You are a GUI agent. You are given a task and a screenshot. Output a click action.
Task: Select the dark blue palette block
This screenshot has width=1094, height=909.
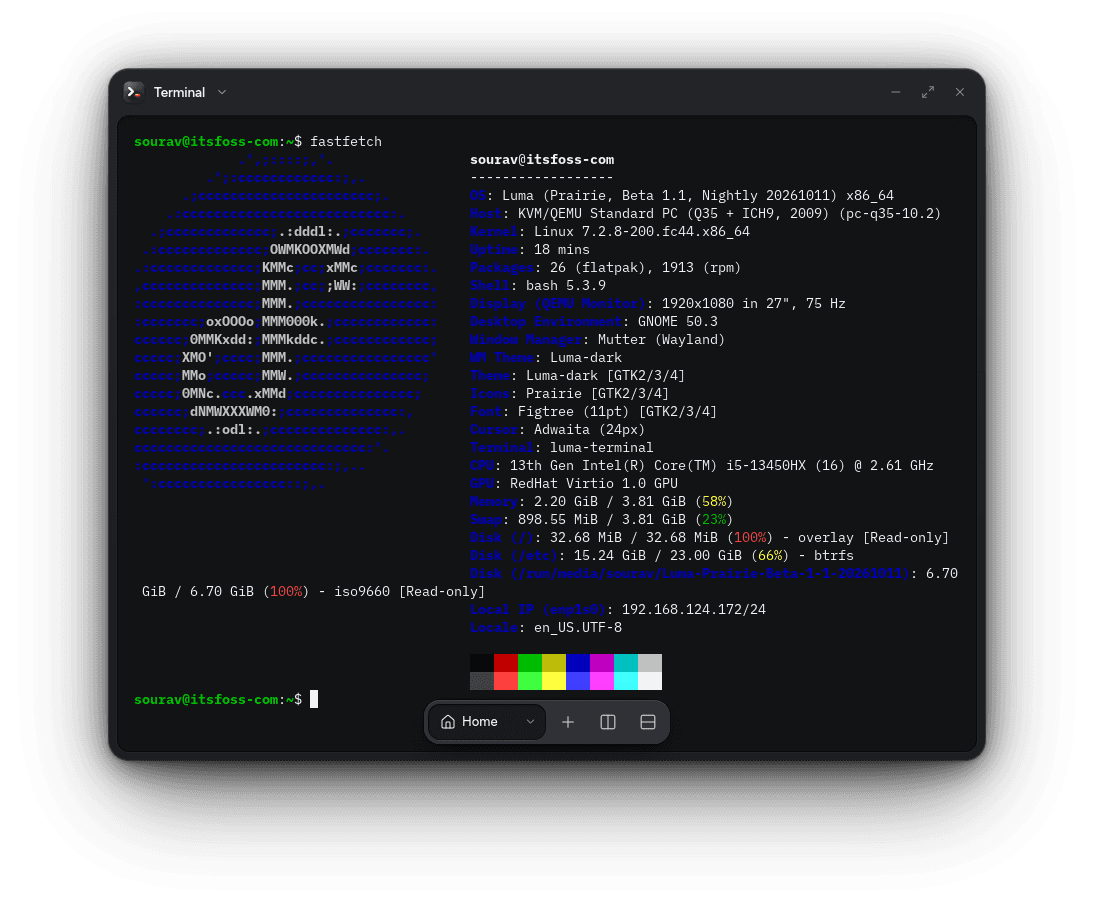(x=578, y=663)
